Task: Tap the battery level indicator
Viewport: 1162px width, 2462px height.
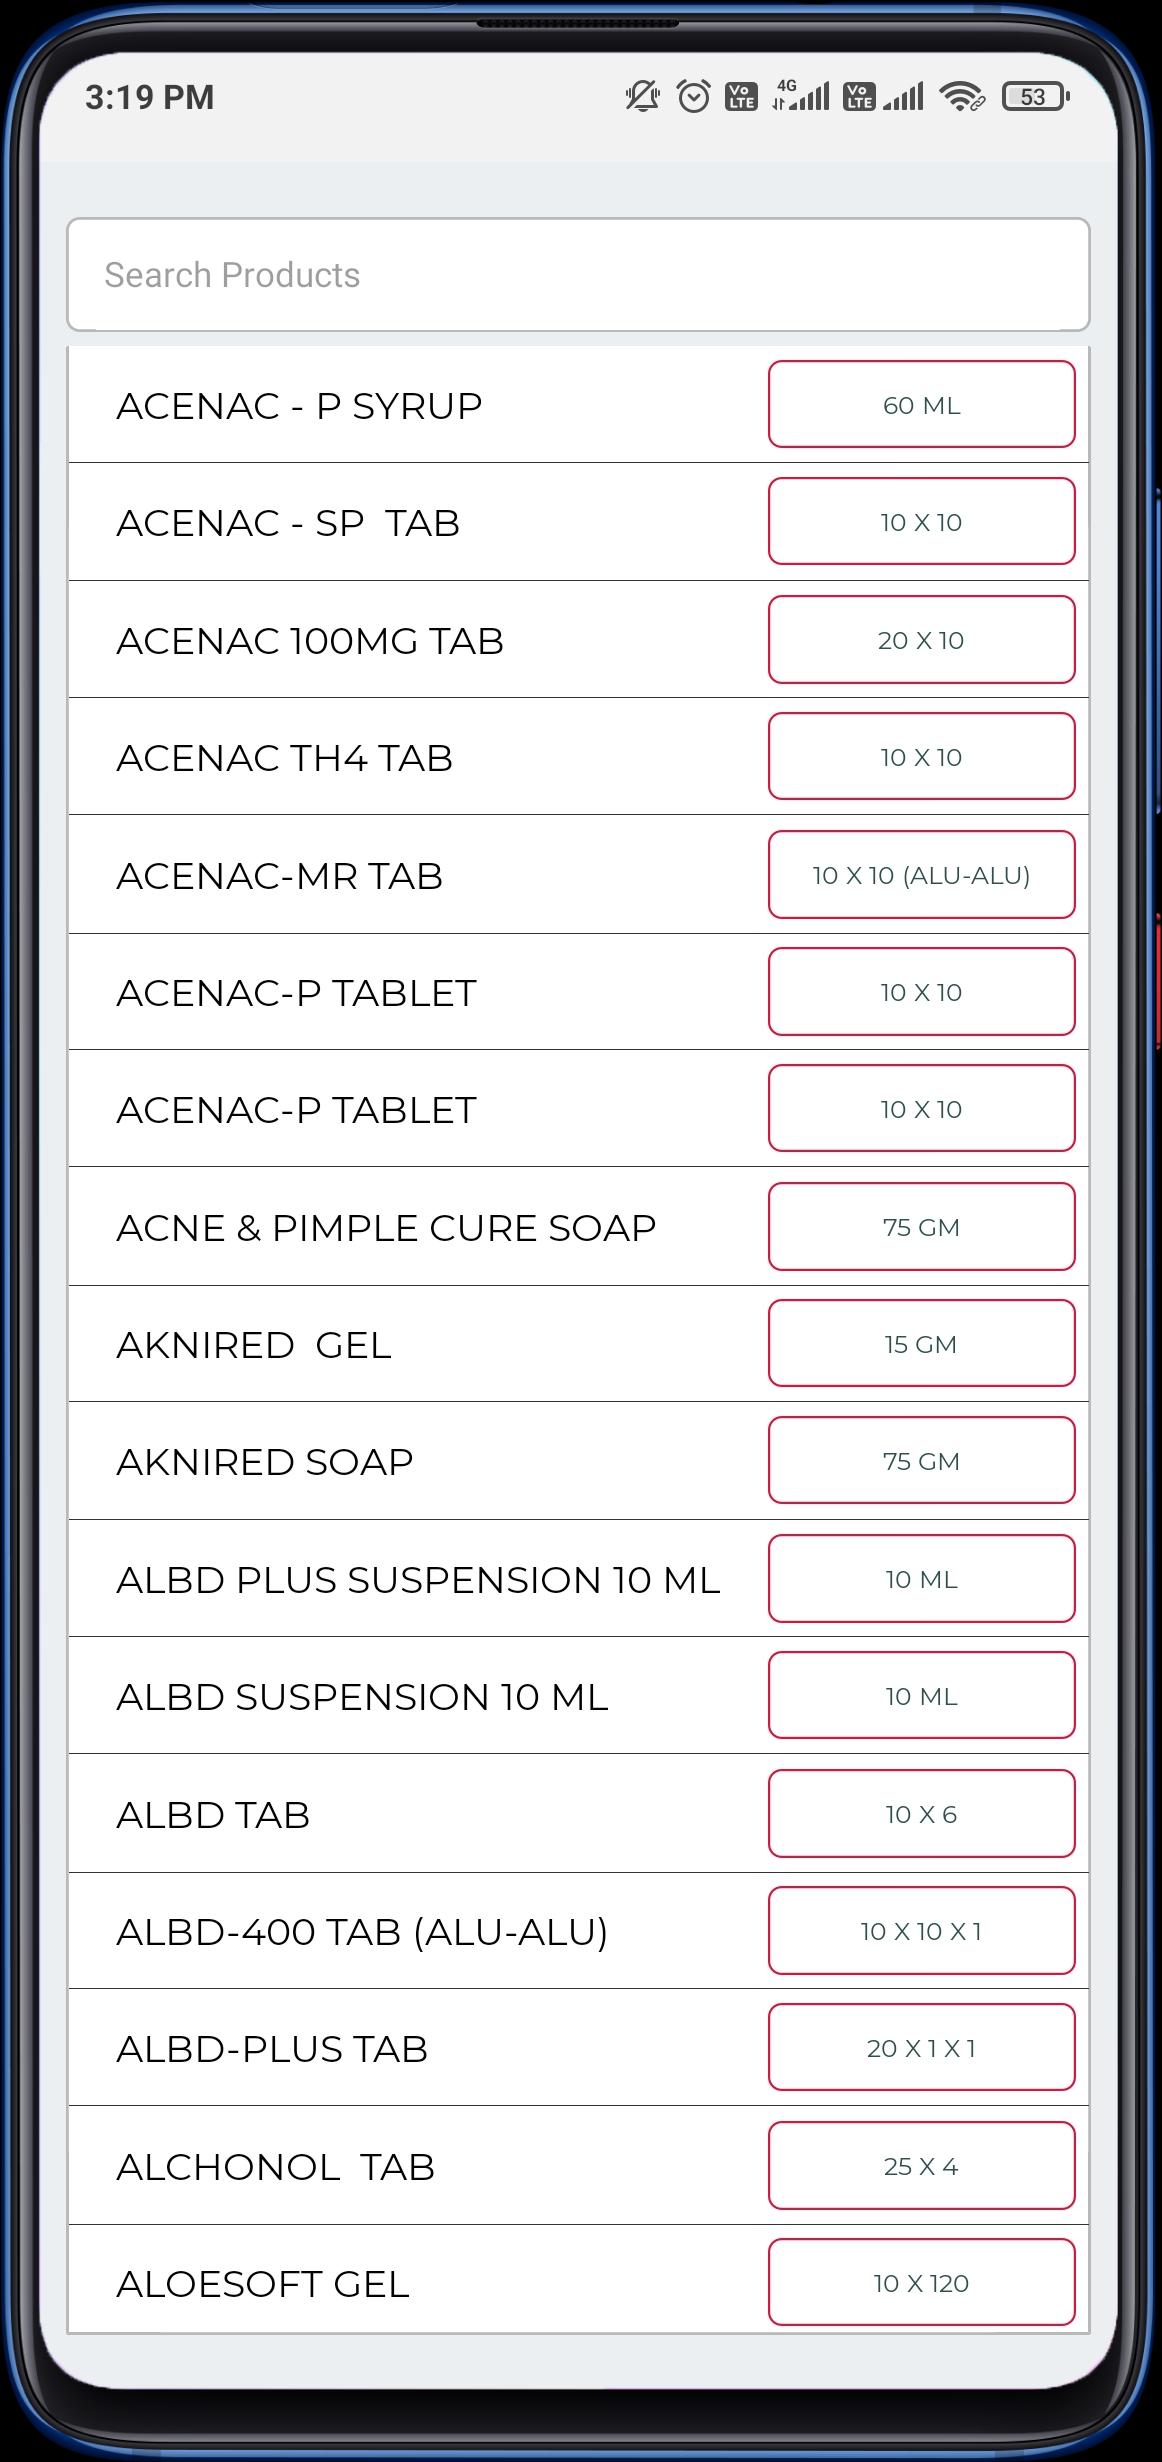Action: pos(1035,97)
